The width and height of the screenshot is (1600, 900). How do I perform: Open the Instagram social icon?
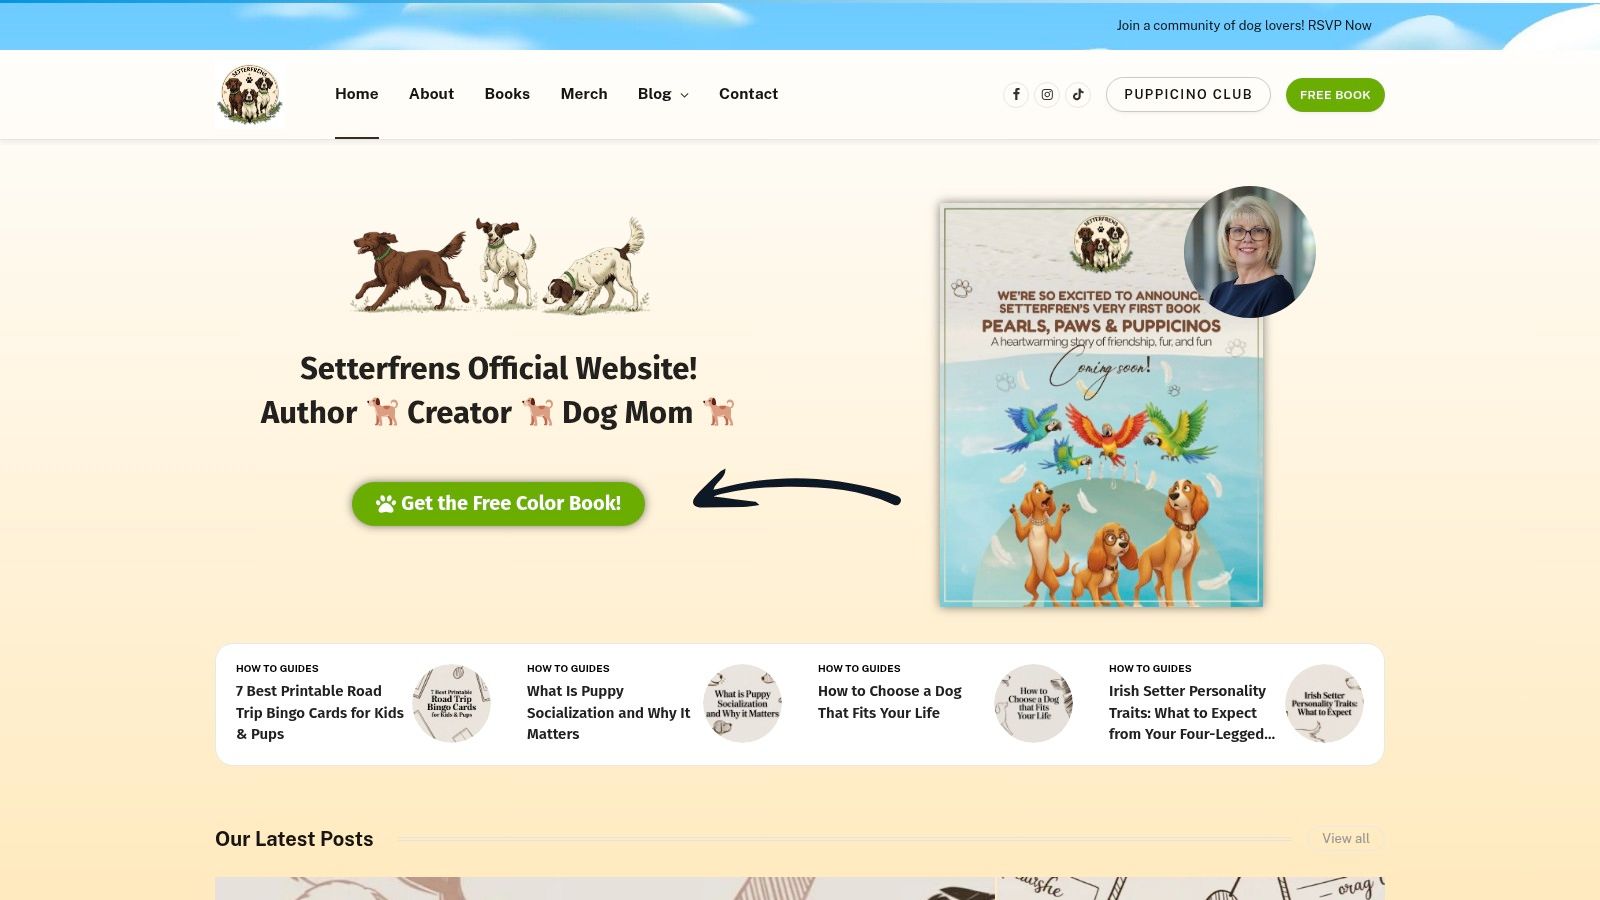coord(1047,94)
